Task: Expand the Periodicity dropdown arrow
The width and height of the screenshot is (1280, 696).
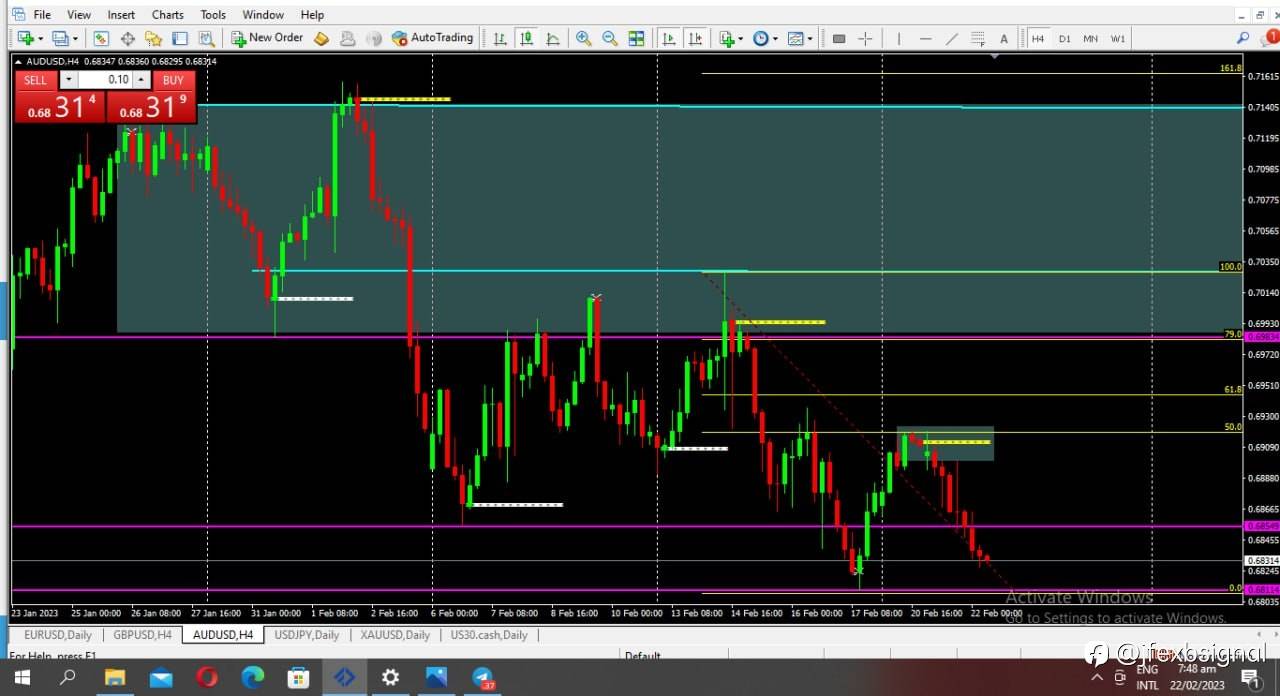Action: point(775,38)
